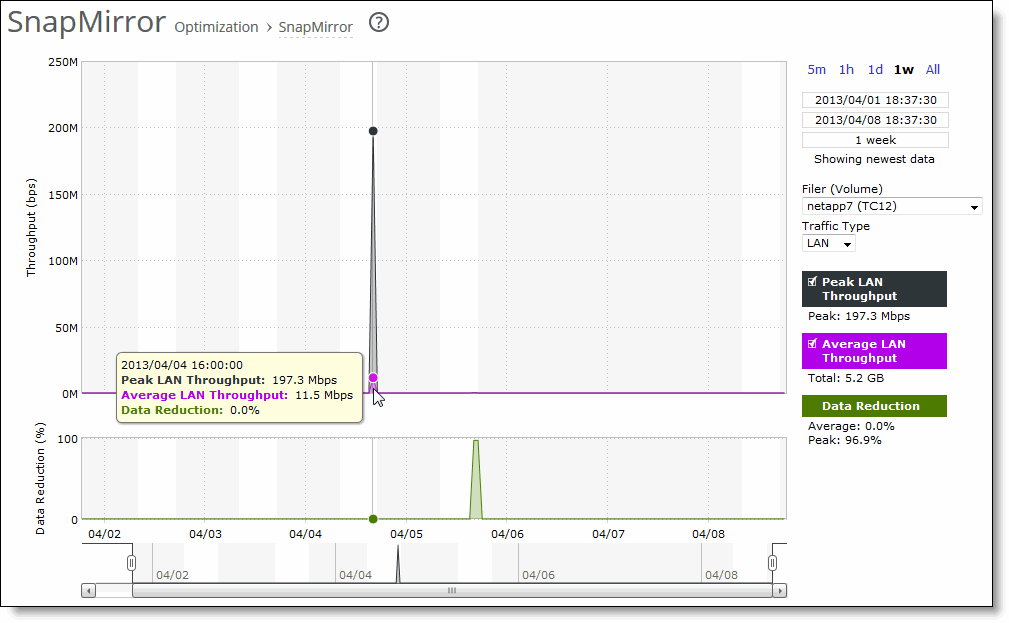Click the right range bracket on the timeline
Image resolution: width=1009 pixels, height=623 pixels.
pos(772,562)
